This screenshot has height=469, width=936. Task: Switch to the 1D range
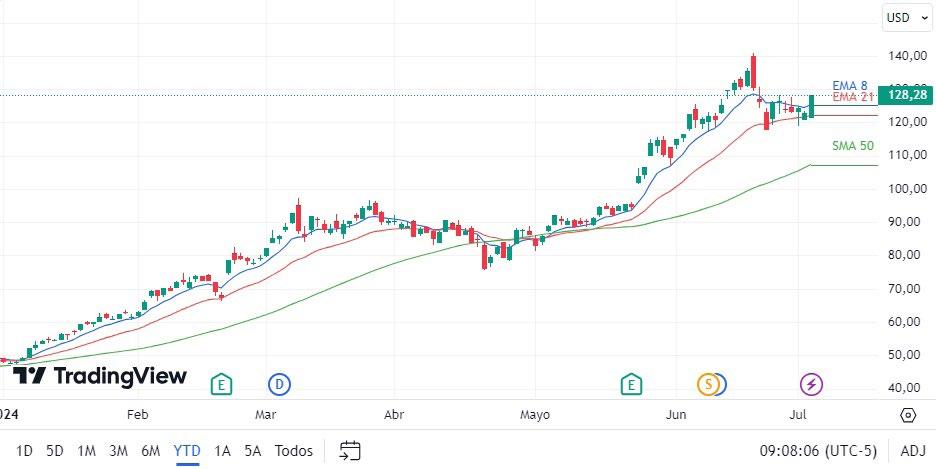[24, 451]
